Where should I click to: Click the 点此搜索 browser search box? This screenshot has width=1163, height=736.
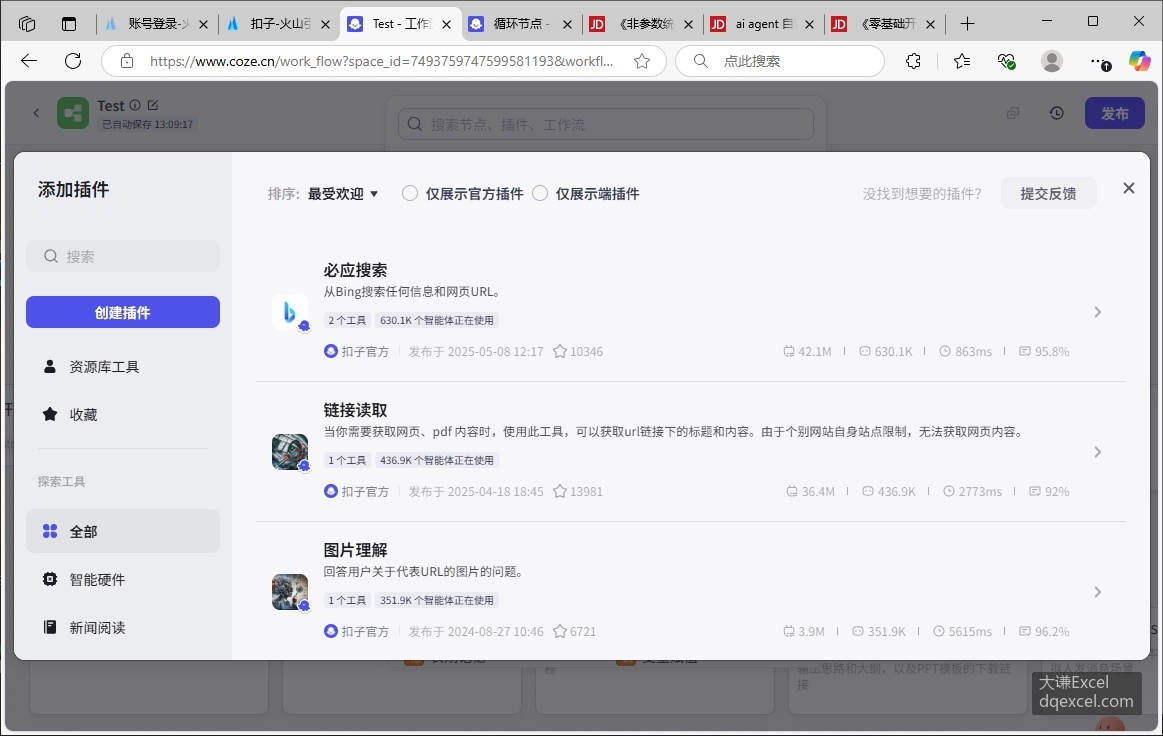pos(780,61)
